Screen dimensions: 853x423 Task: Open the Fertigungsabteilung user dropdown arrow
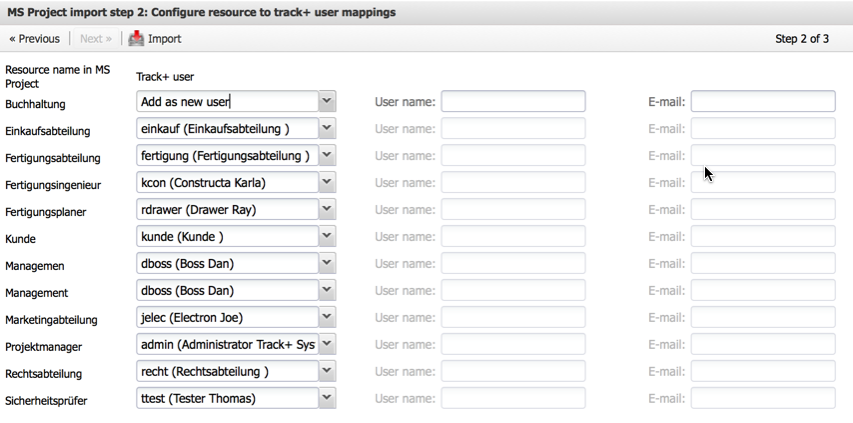tap(327, 155)
